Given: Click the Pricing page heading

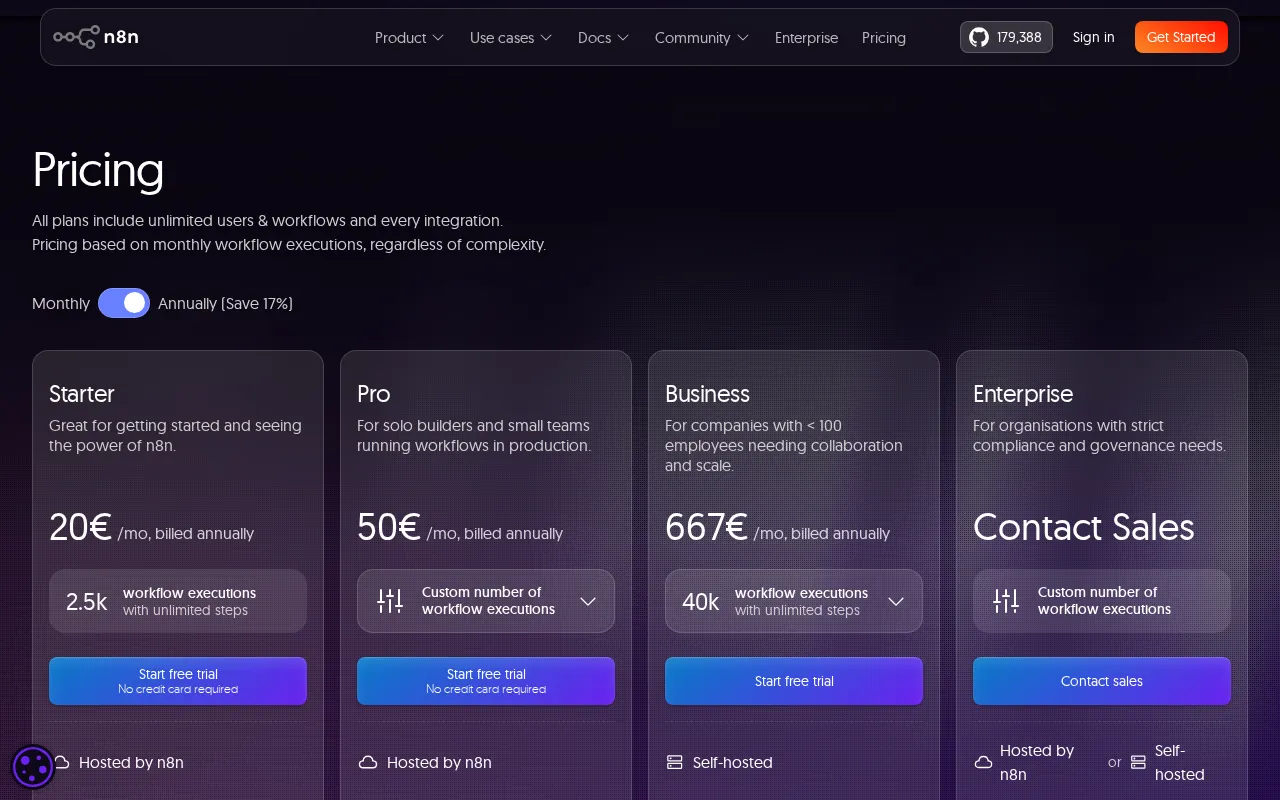Looking at the screenshot, I should (98, 170).
